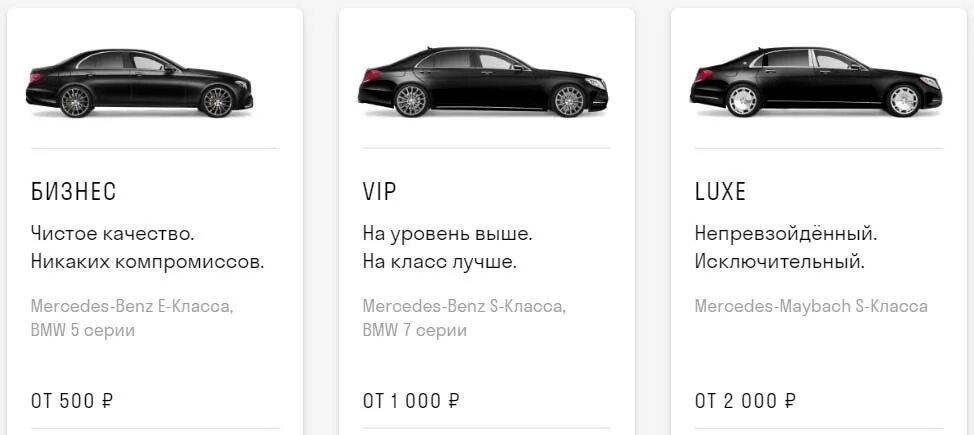Click the 'Исключительный' text line
The height and width of the screenshot is (435, 974).
coord(780,262)
